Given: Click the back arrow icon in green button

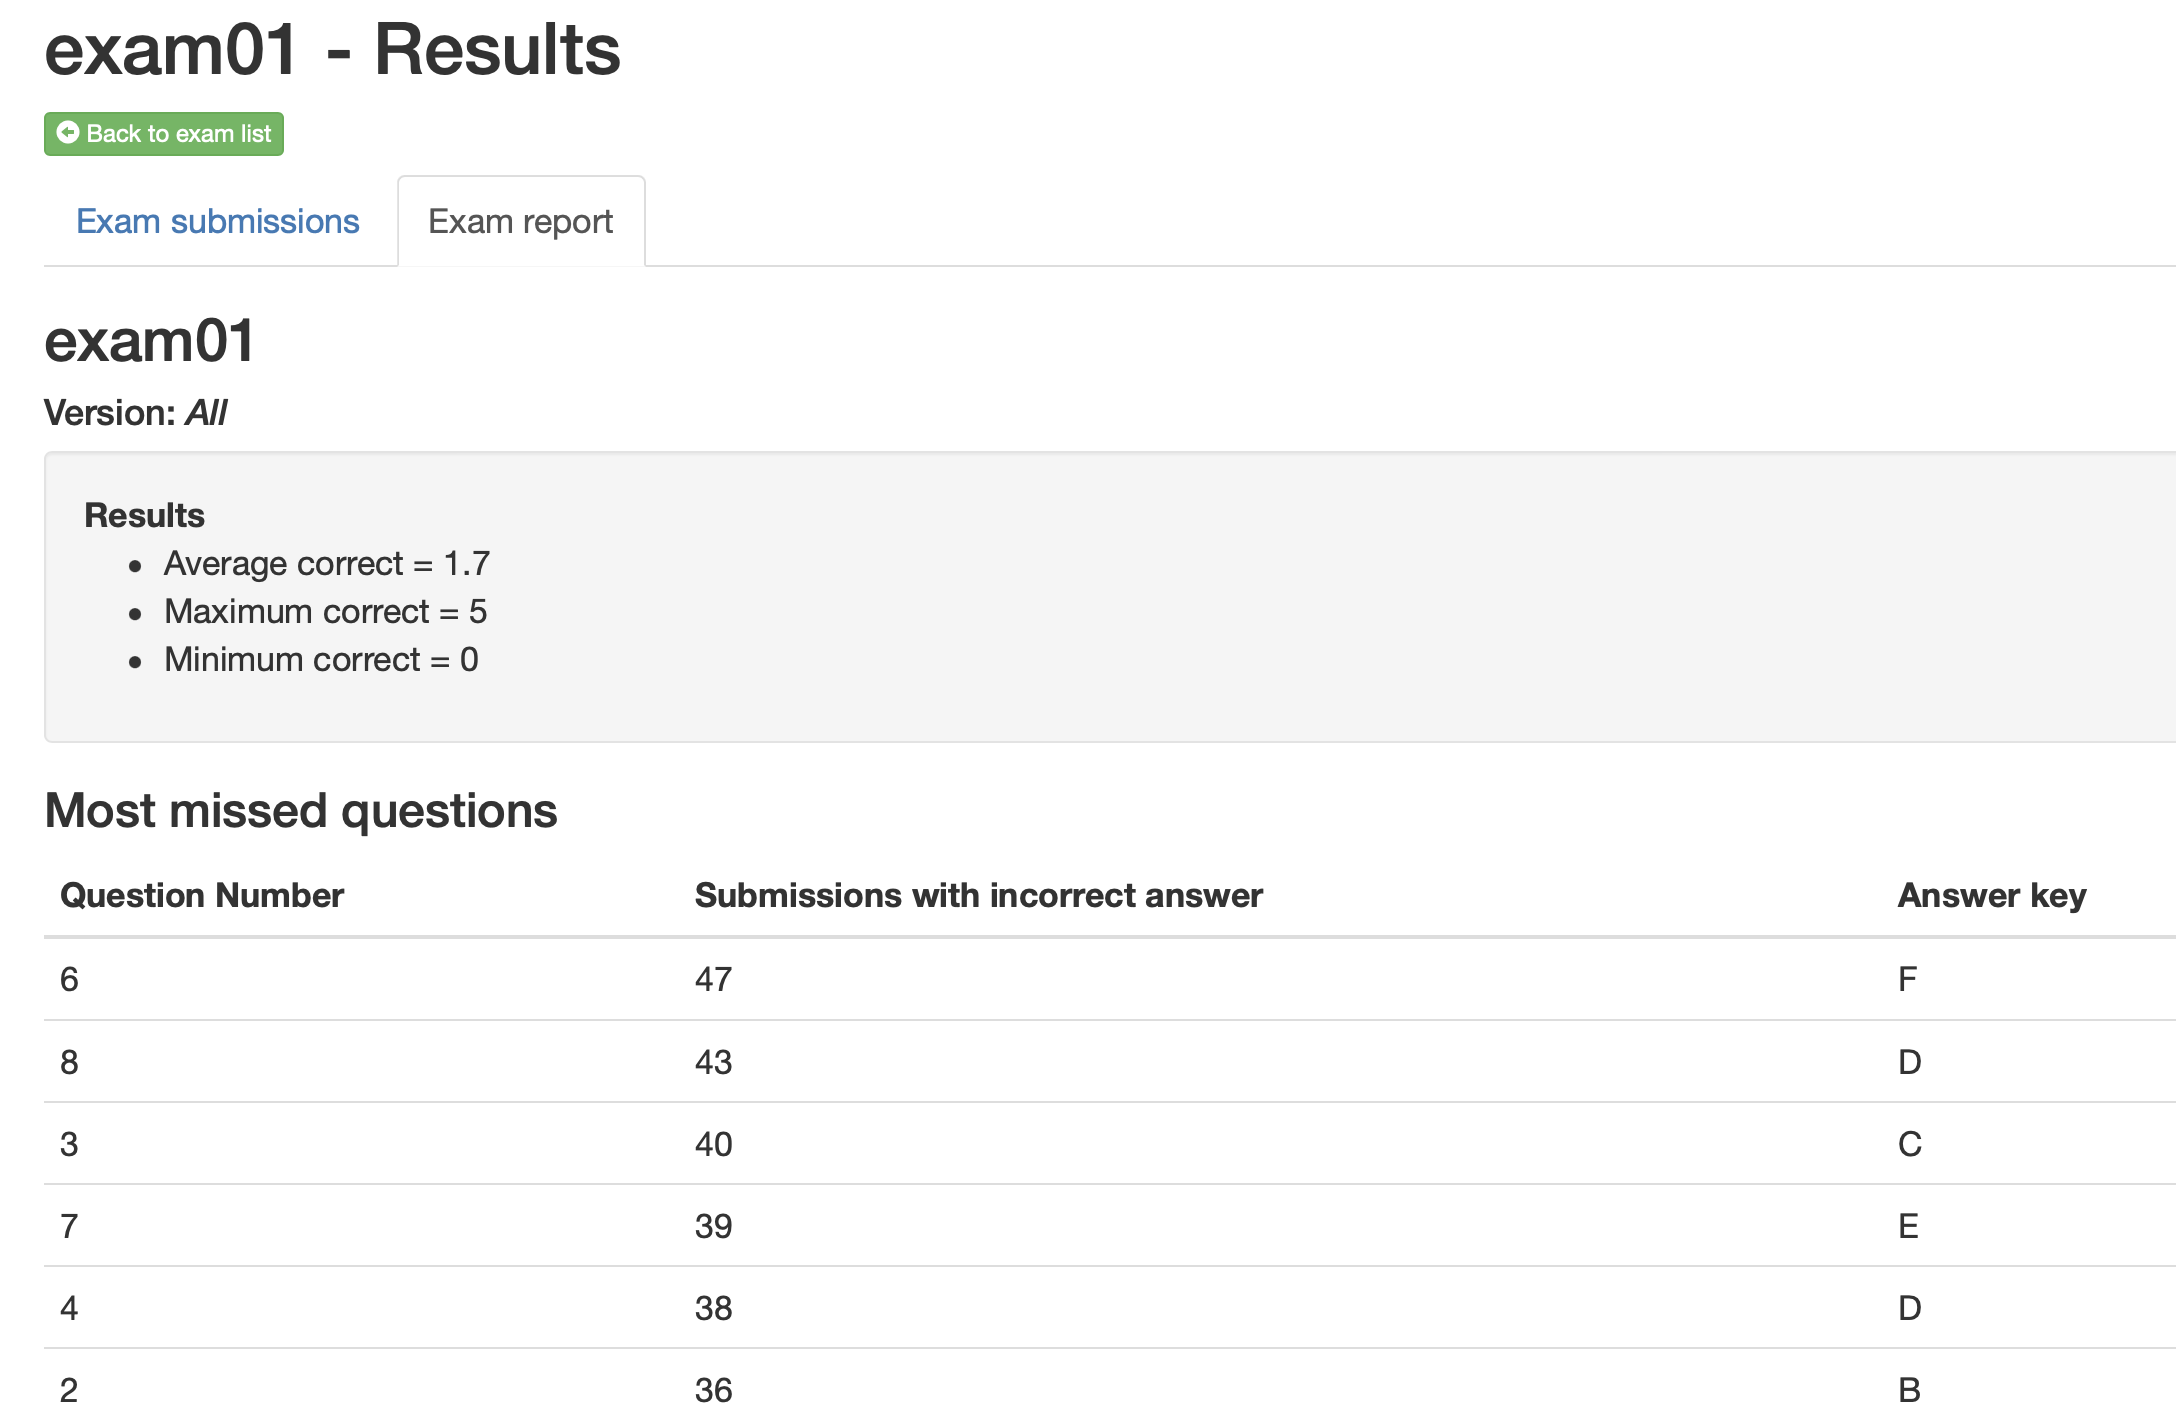Looking at the screenshot, I should click(68, 133).
